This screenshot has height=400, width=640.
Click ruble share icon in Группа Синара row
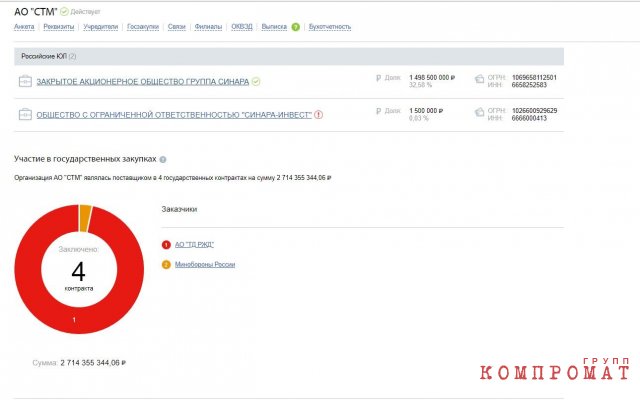[378, 78]
